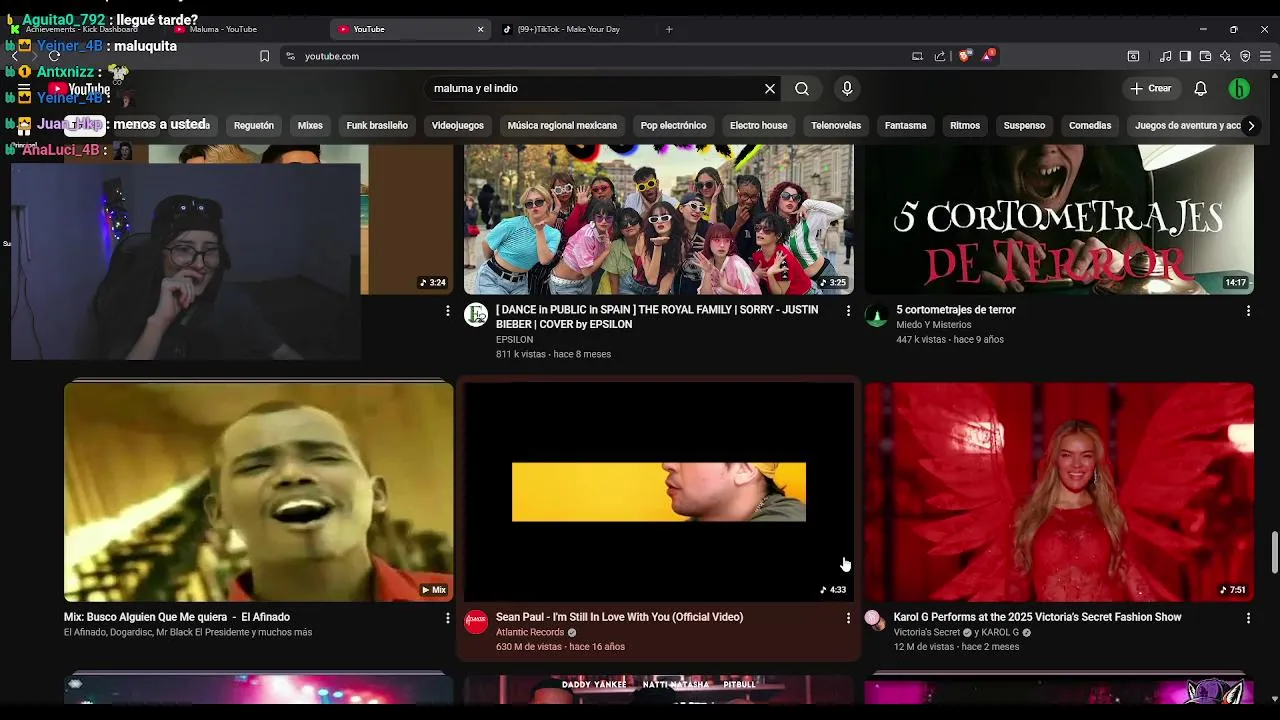Screen dimensions: 1280x720
Task: Click the search magnifier button
Action: click(x=802, y=89)
